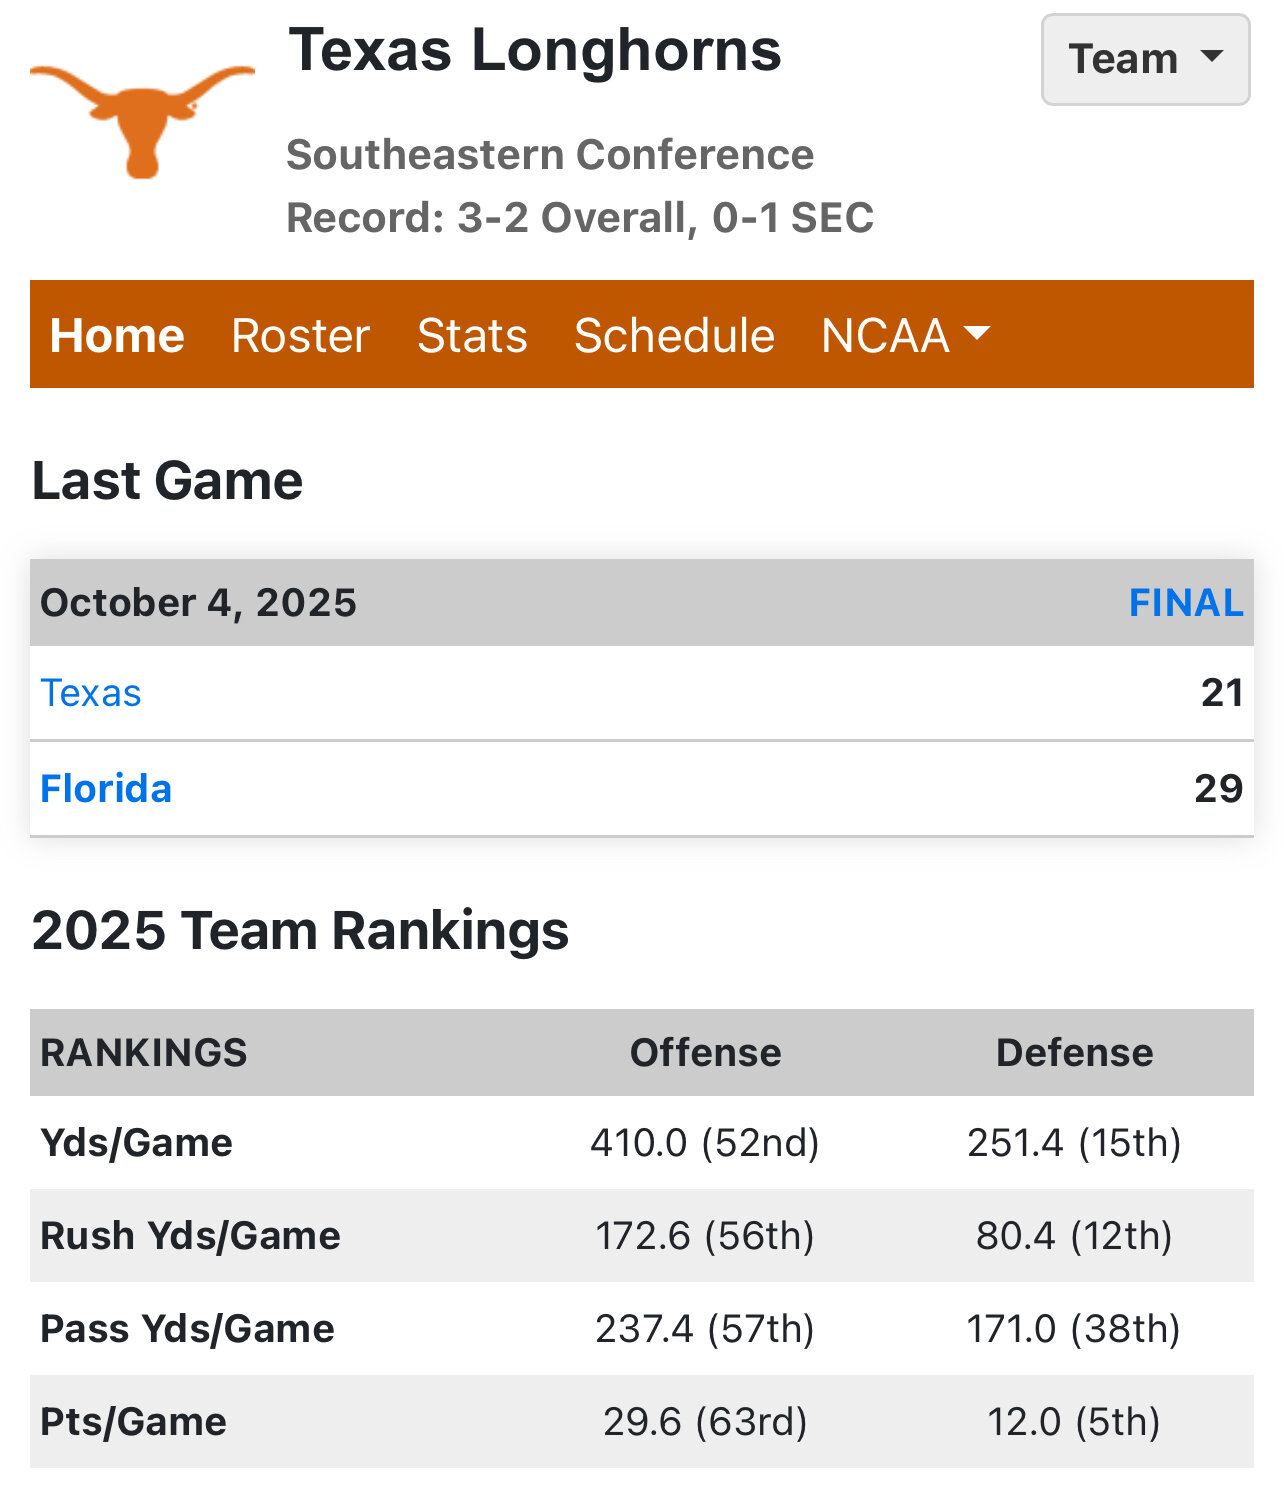Select the Offense column header
The height and width of the screenshot is (1509, 1284).
[705, 1053]
